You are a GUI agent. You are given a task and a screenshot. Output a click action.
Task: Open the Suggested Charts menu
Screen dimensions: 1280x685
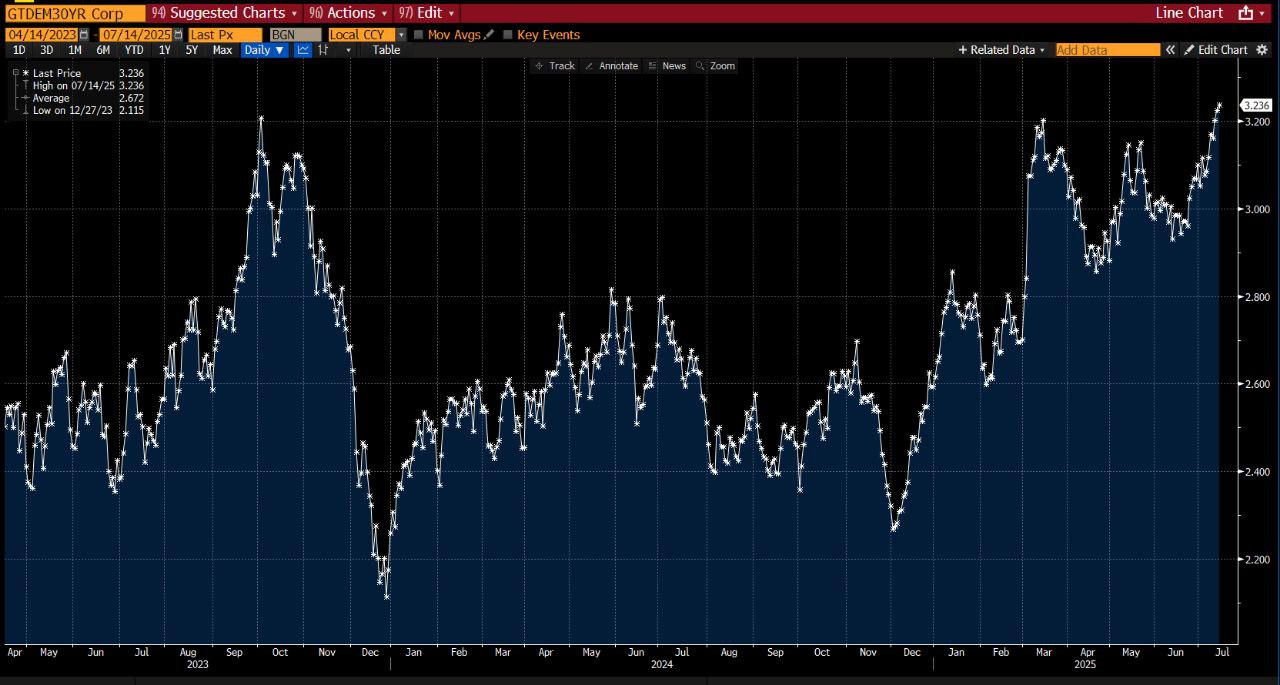click(226, 13)
